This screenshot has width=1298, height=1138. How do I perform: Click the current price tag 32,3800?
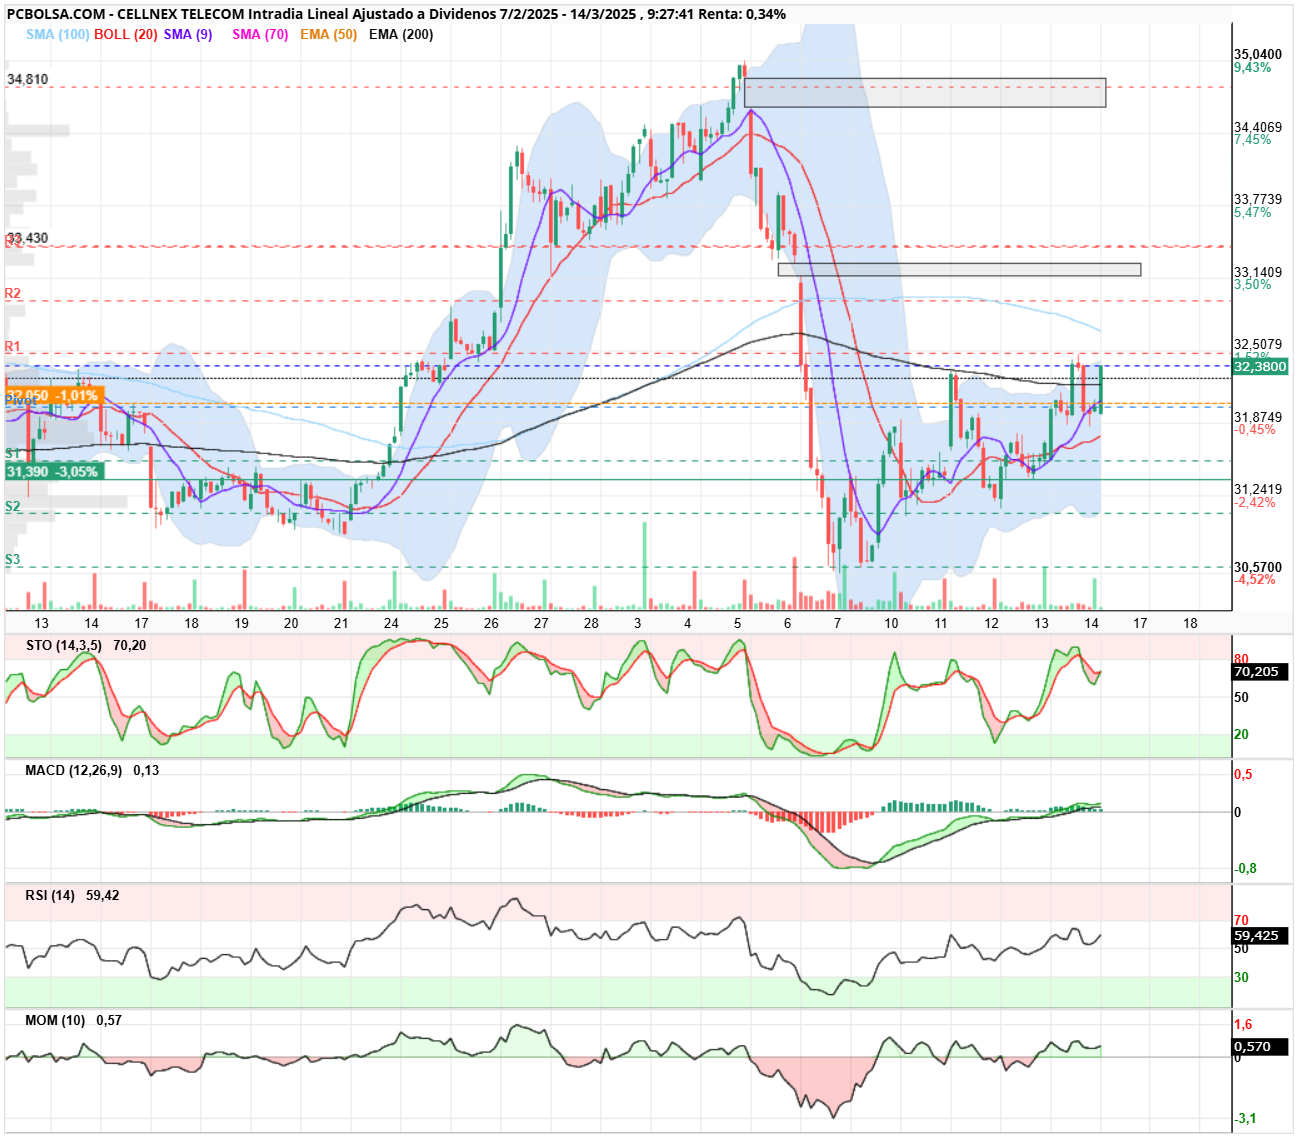pyautogui.click(x=1260, y=367)
